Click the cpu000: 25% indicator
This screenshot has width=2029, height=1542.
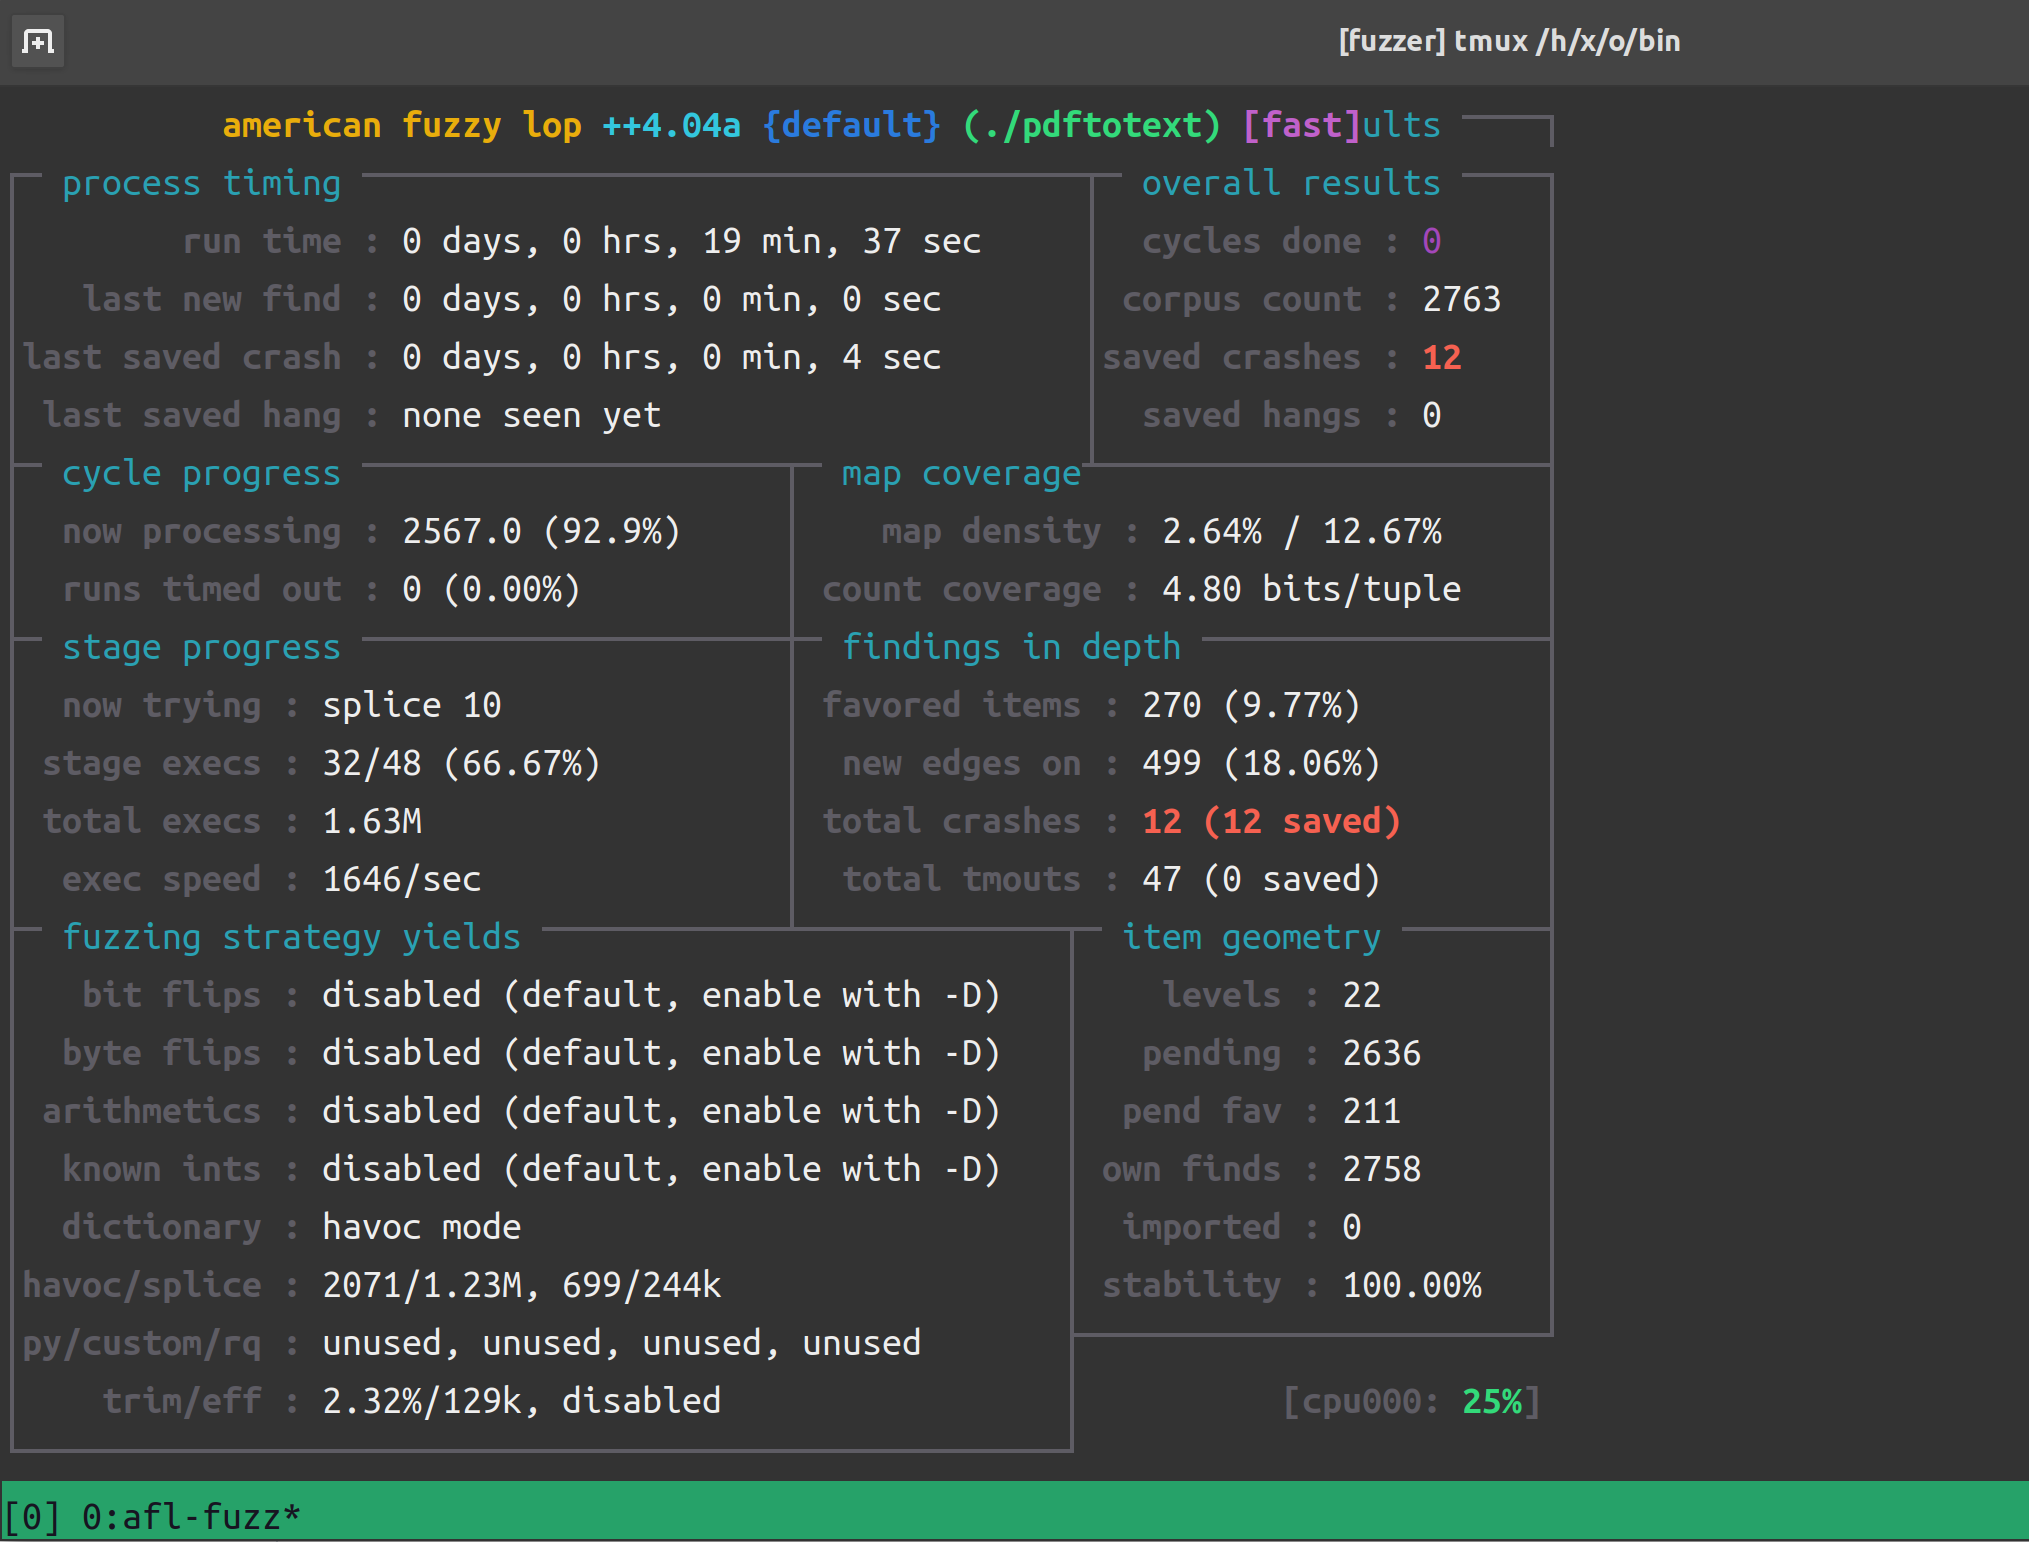(x=1410, y=1401)
